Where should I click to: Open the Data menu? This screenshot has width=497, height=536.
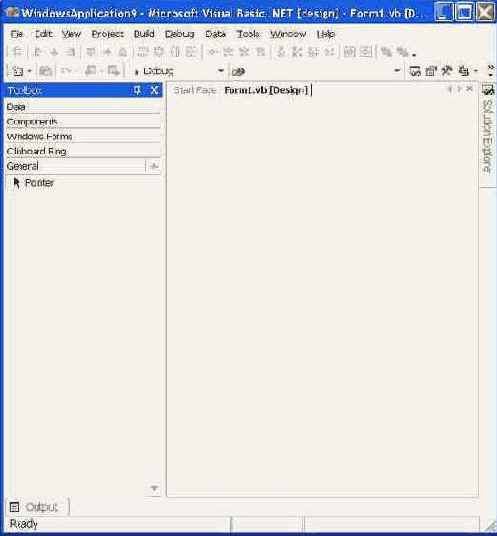pos(215,34)
